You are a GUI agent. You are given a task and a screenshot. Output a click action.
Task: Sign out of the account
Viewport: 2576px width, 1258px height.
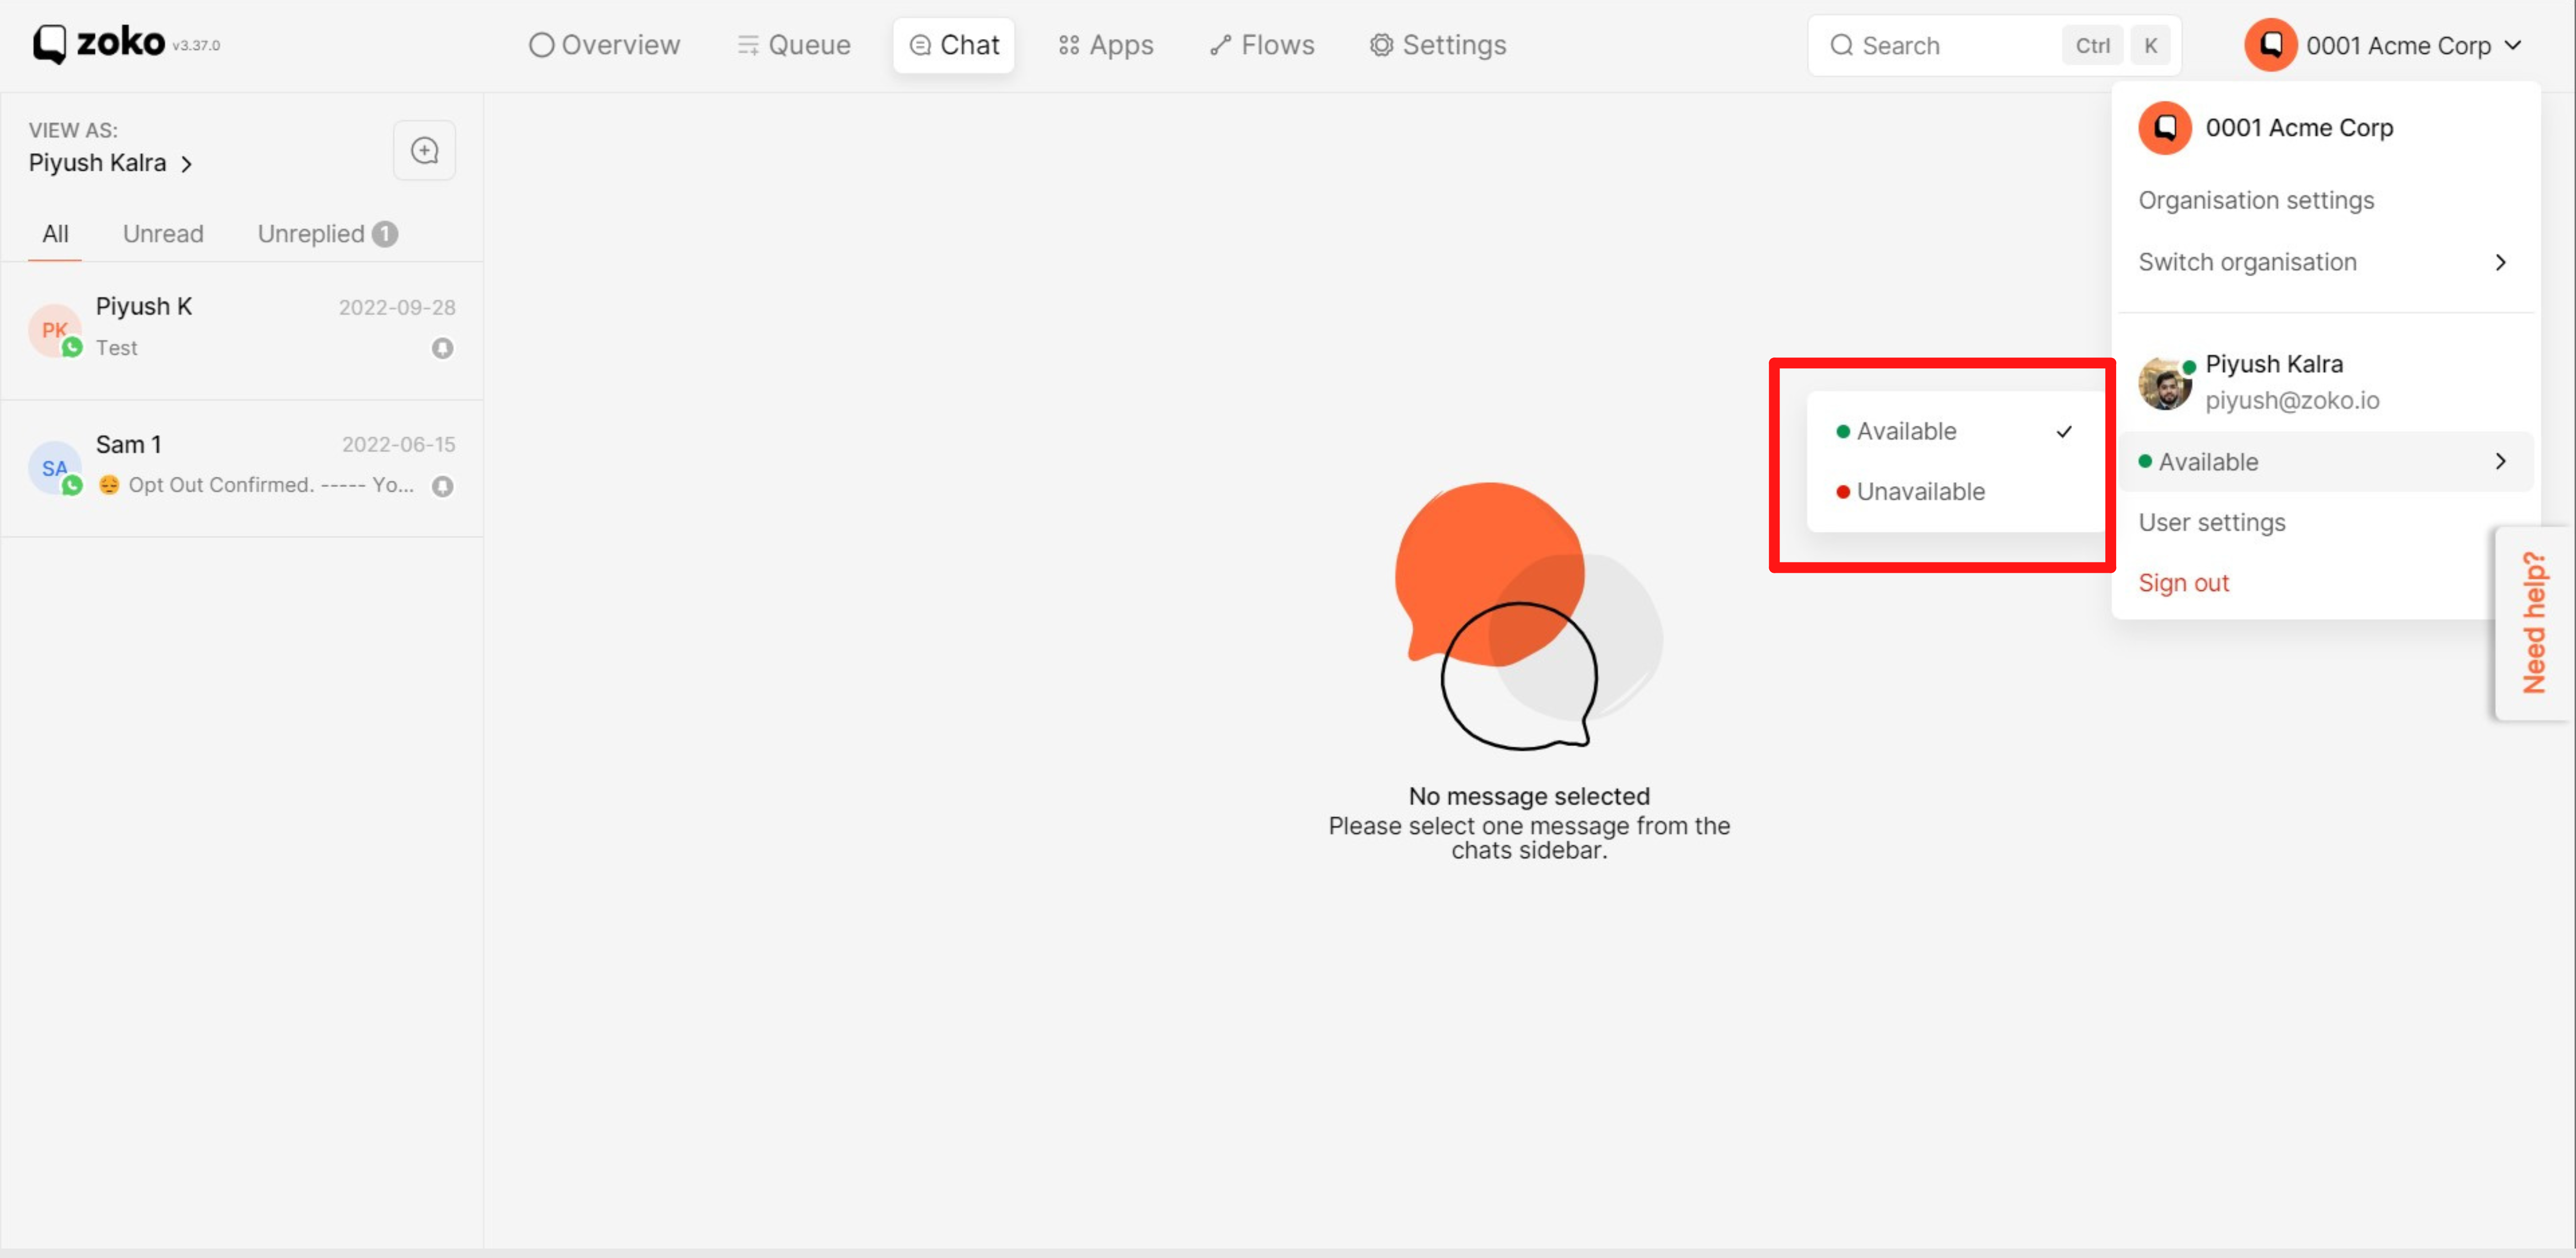(2183, 583)
